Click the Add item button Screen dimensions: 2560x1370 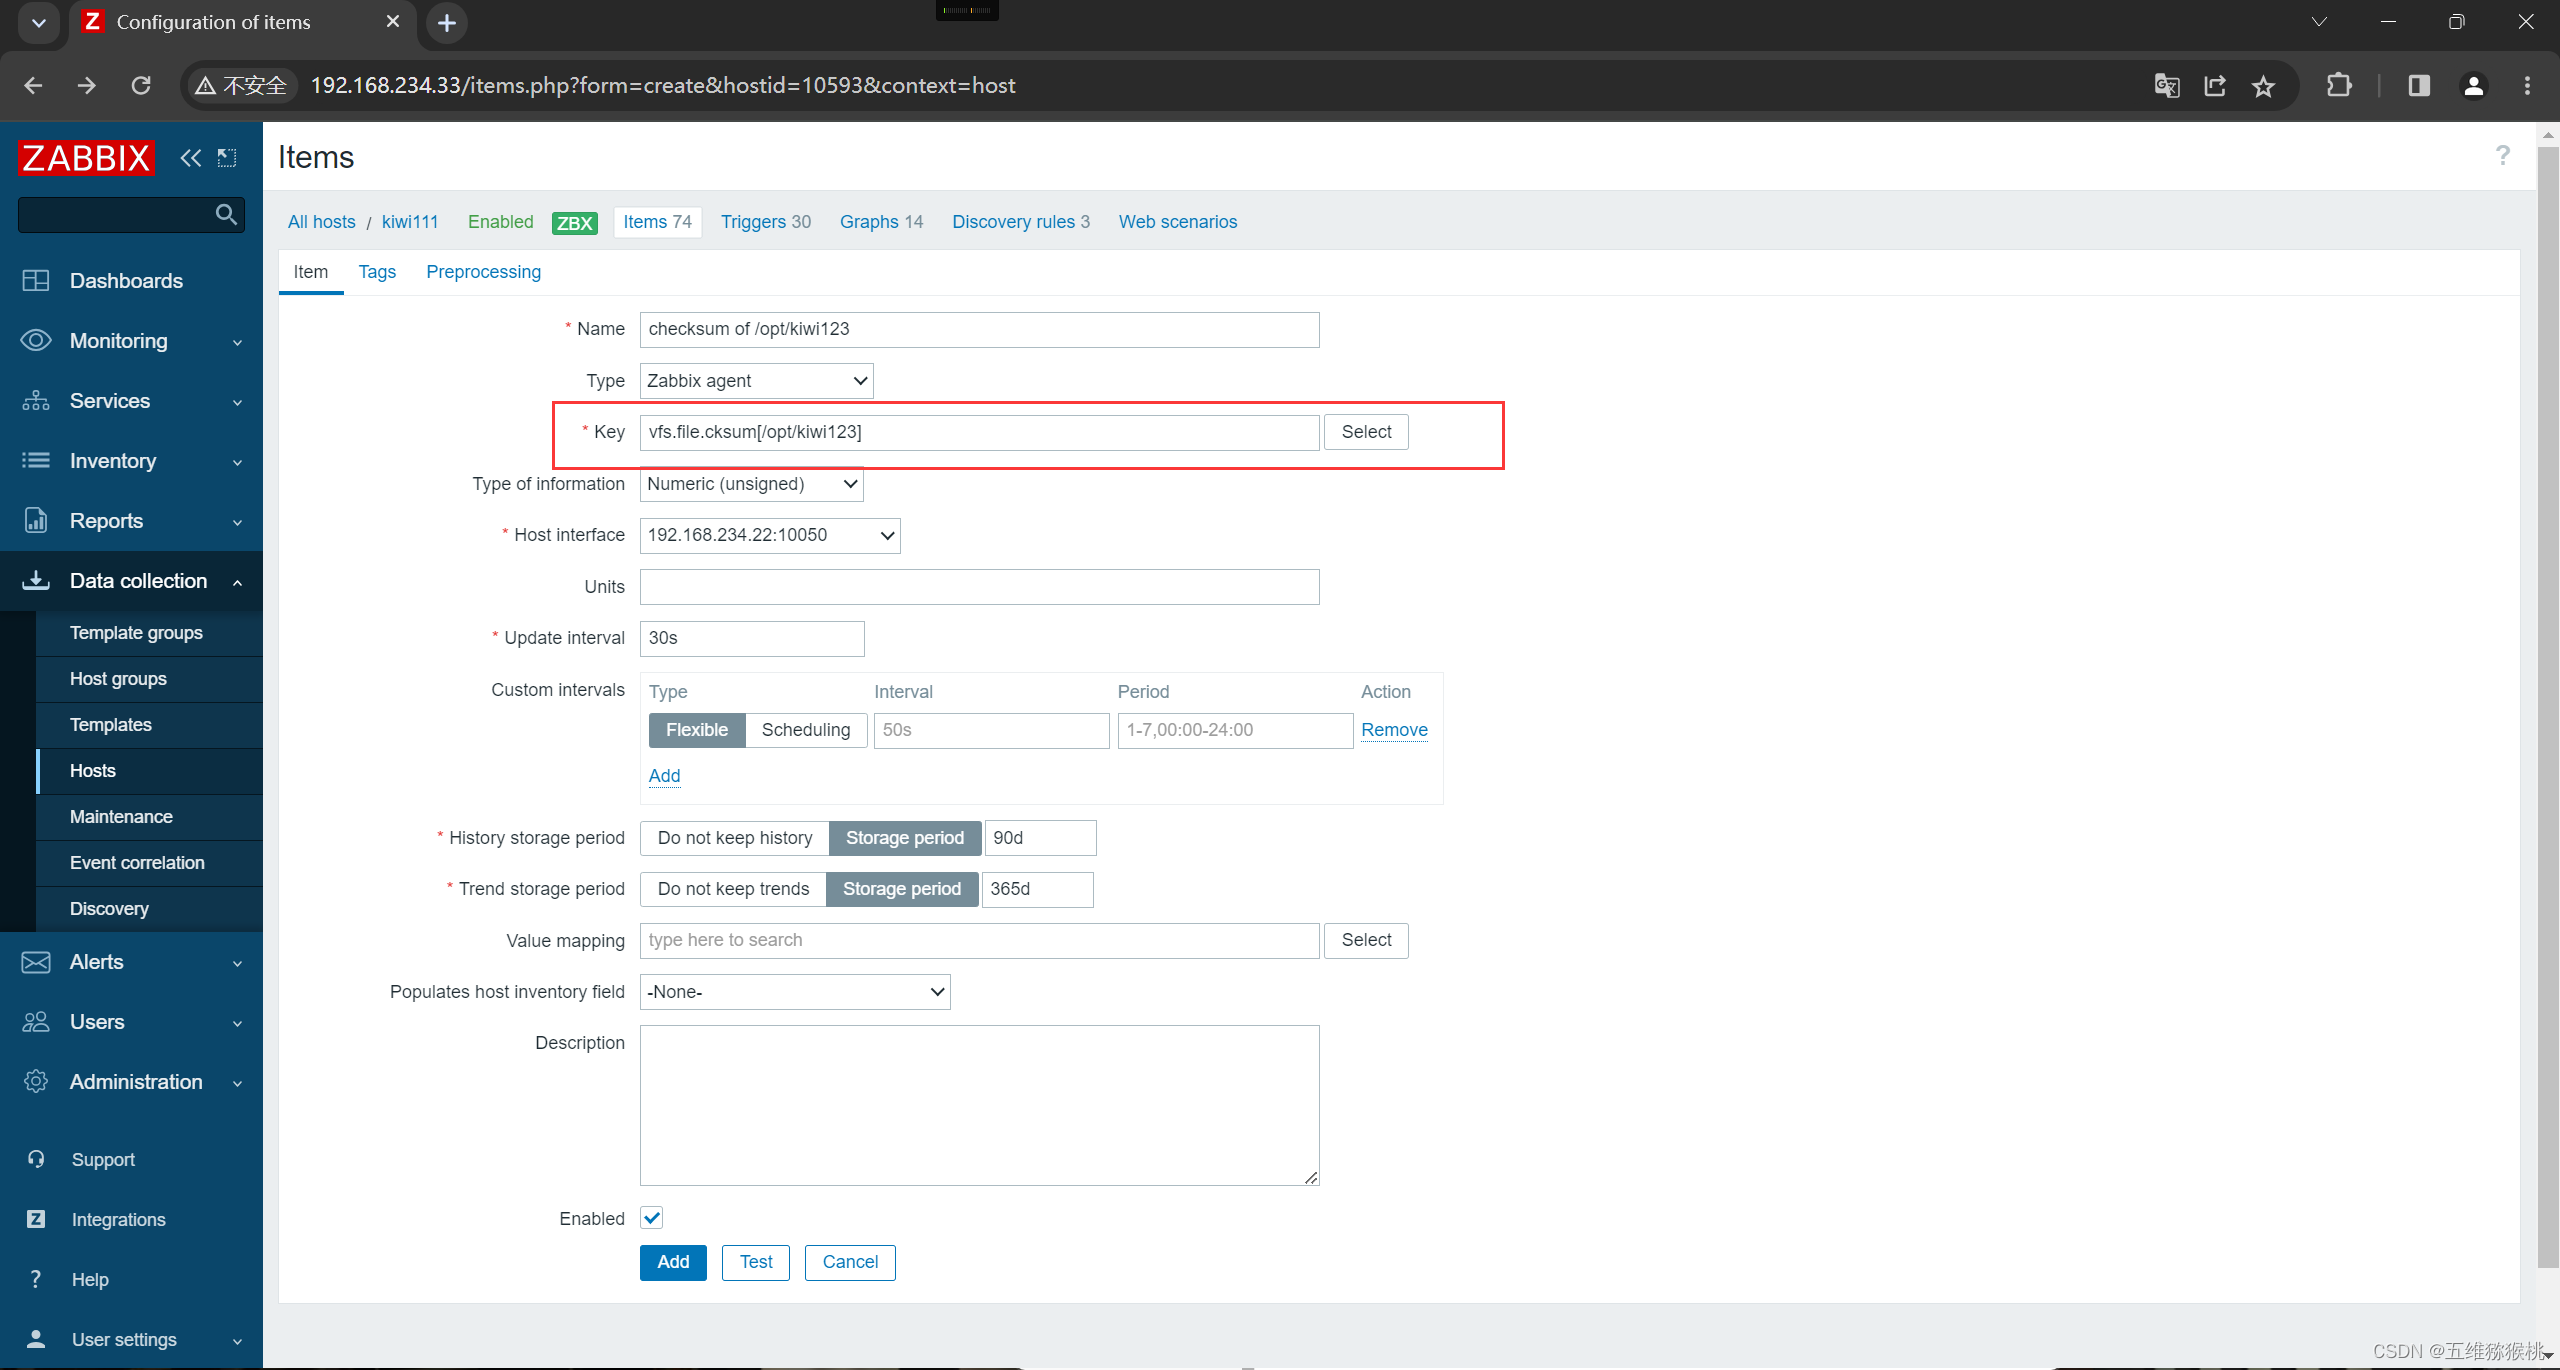coord(674,1260)
